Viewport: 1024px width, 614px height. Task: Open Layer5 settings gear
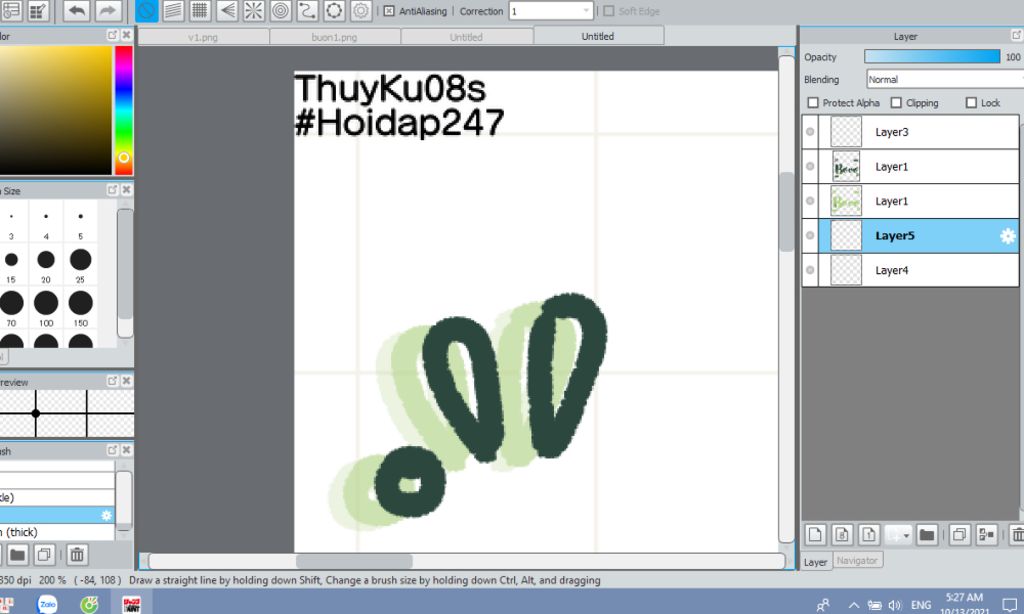coord(1008,236)
